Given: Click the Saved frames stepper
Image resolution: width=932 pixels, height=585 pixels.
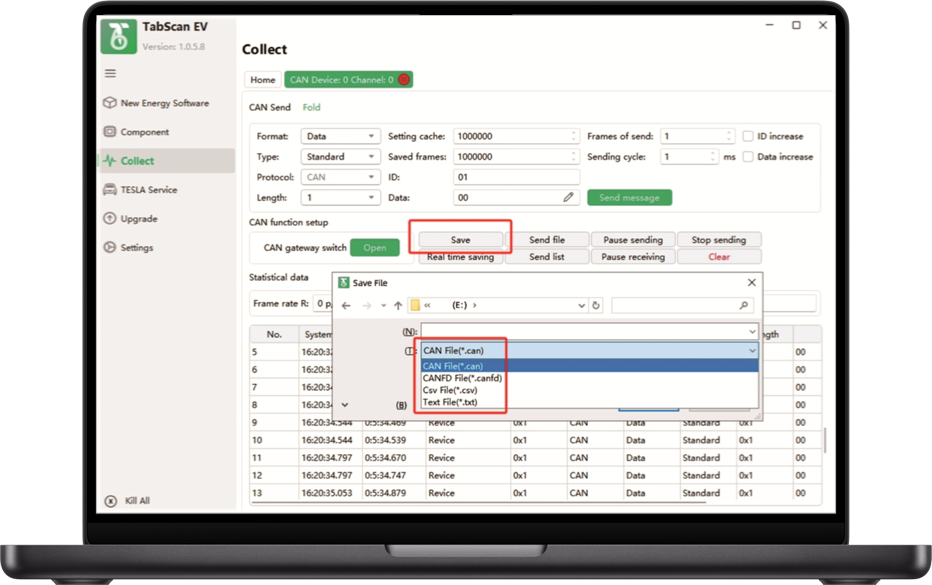Looking at the screenshot, I should click(x=574, y=156).
